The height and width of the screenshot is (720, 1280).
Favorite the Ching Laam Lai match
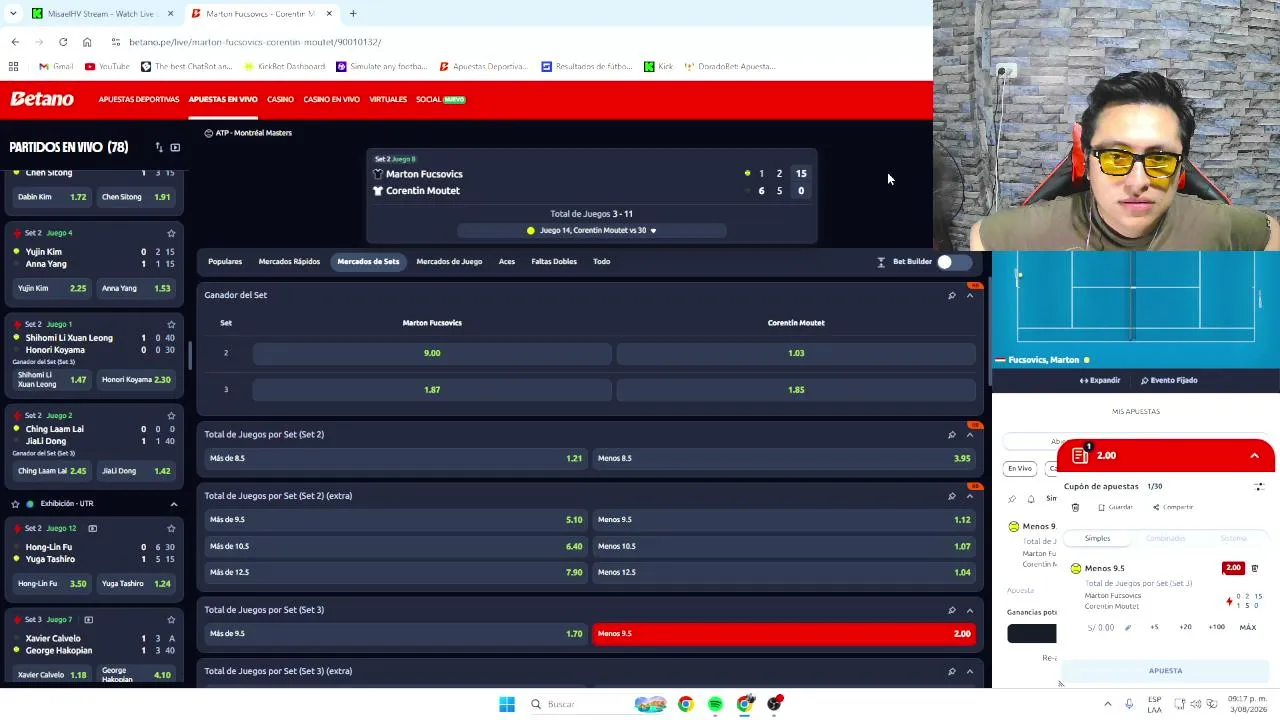pos(171,415)
